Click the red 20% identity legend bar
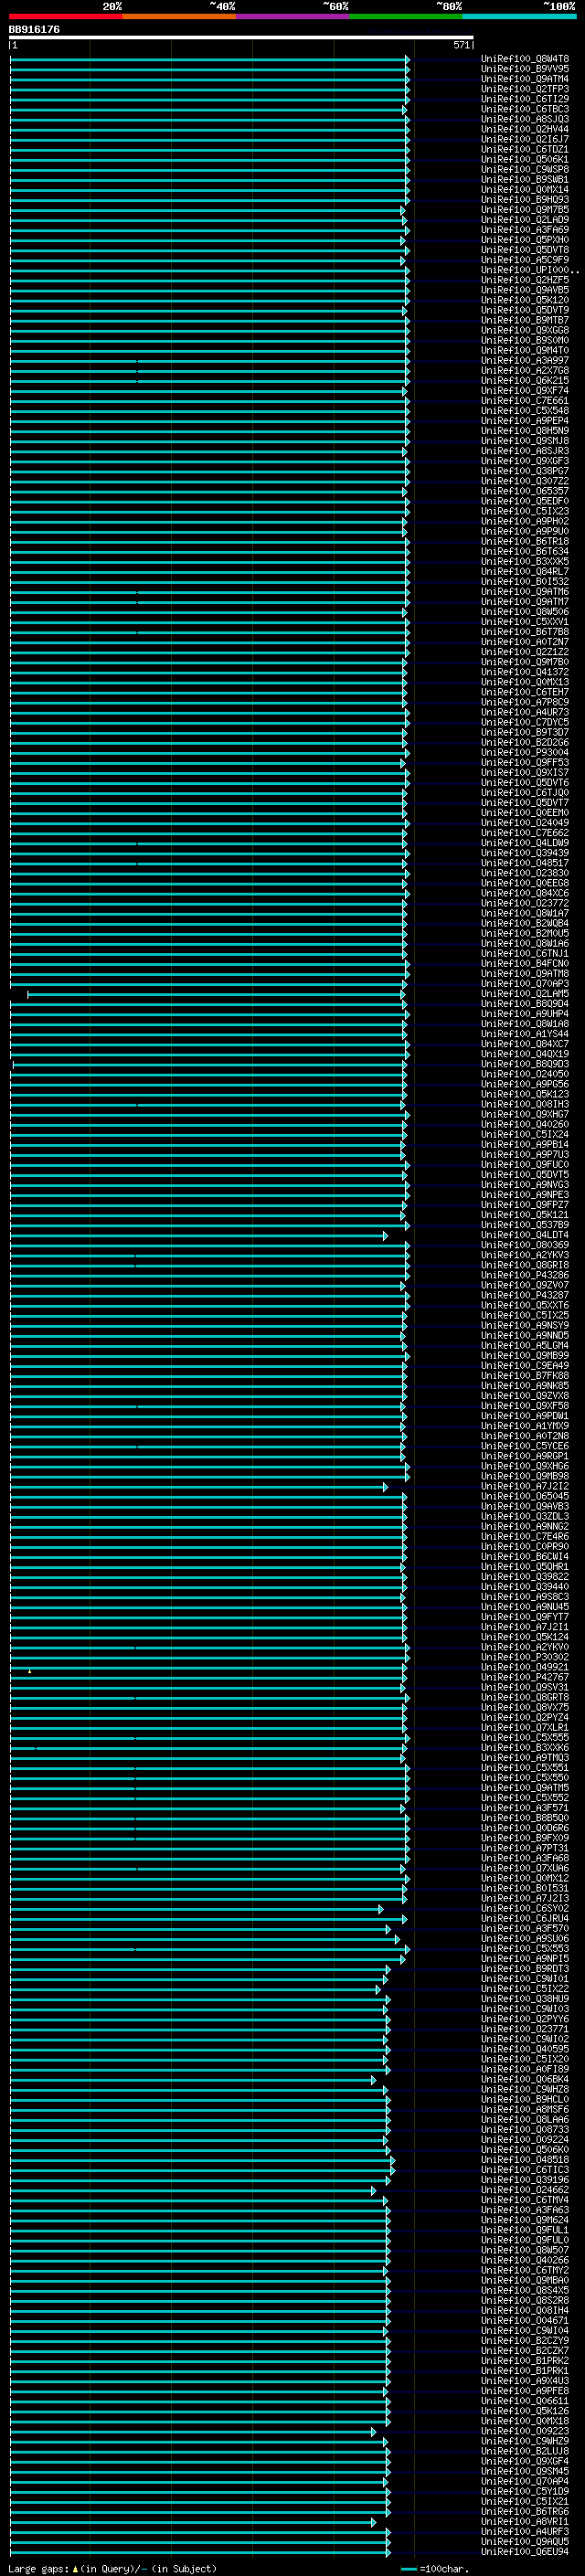The height and width of the screenshot is (2576, 585). 65,16
